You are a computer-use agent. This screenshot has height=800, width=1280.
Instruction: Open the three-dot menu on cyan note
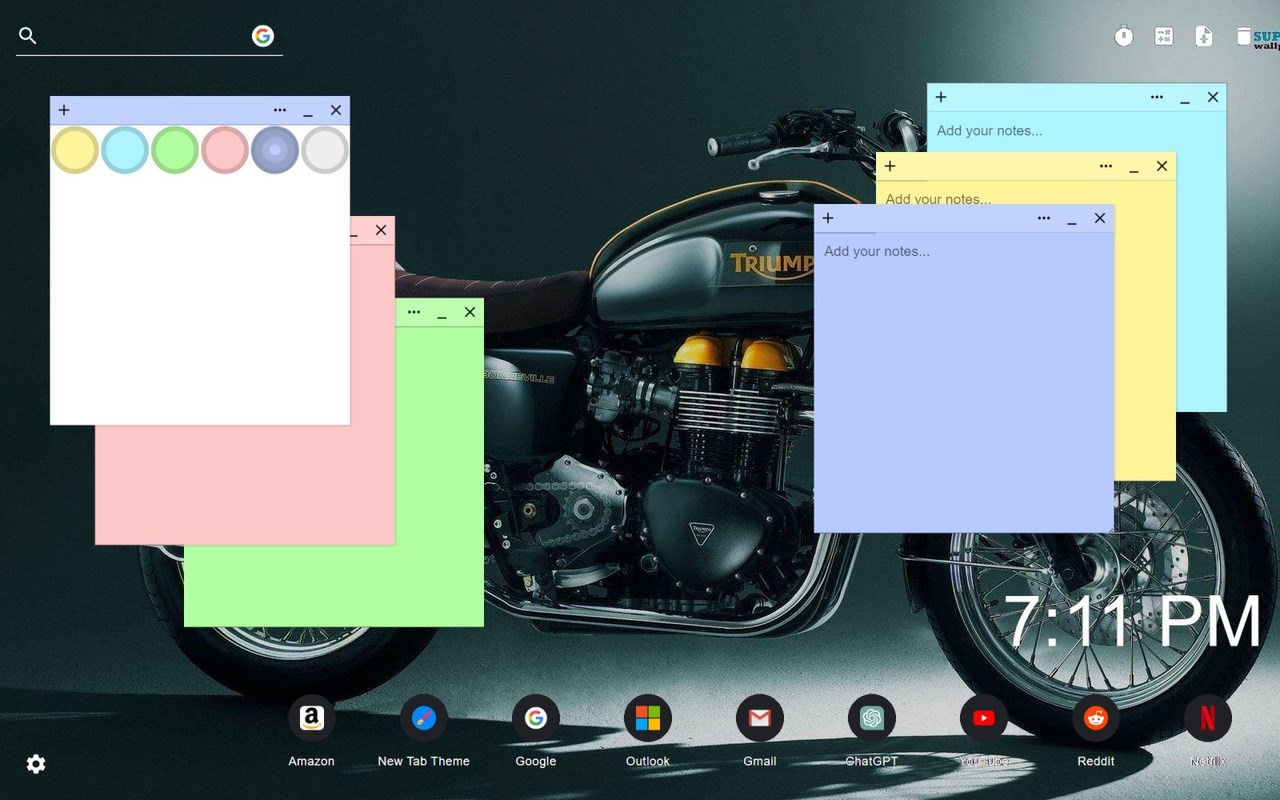(1157, 97)
